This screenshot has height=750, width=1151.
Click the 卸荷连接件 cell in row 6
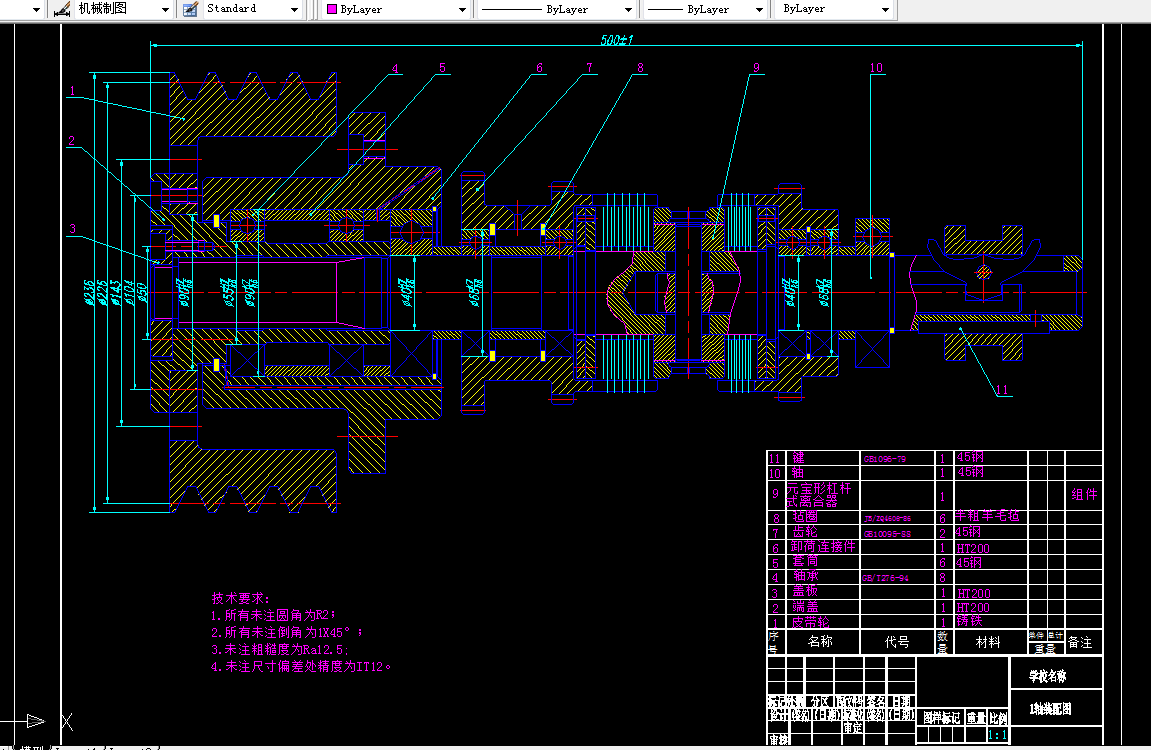[823, 547]
